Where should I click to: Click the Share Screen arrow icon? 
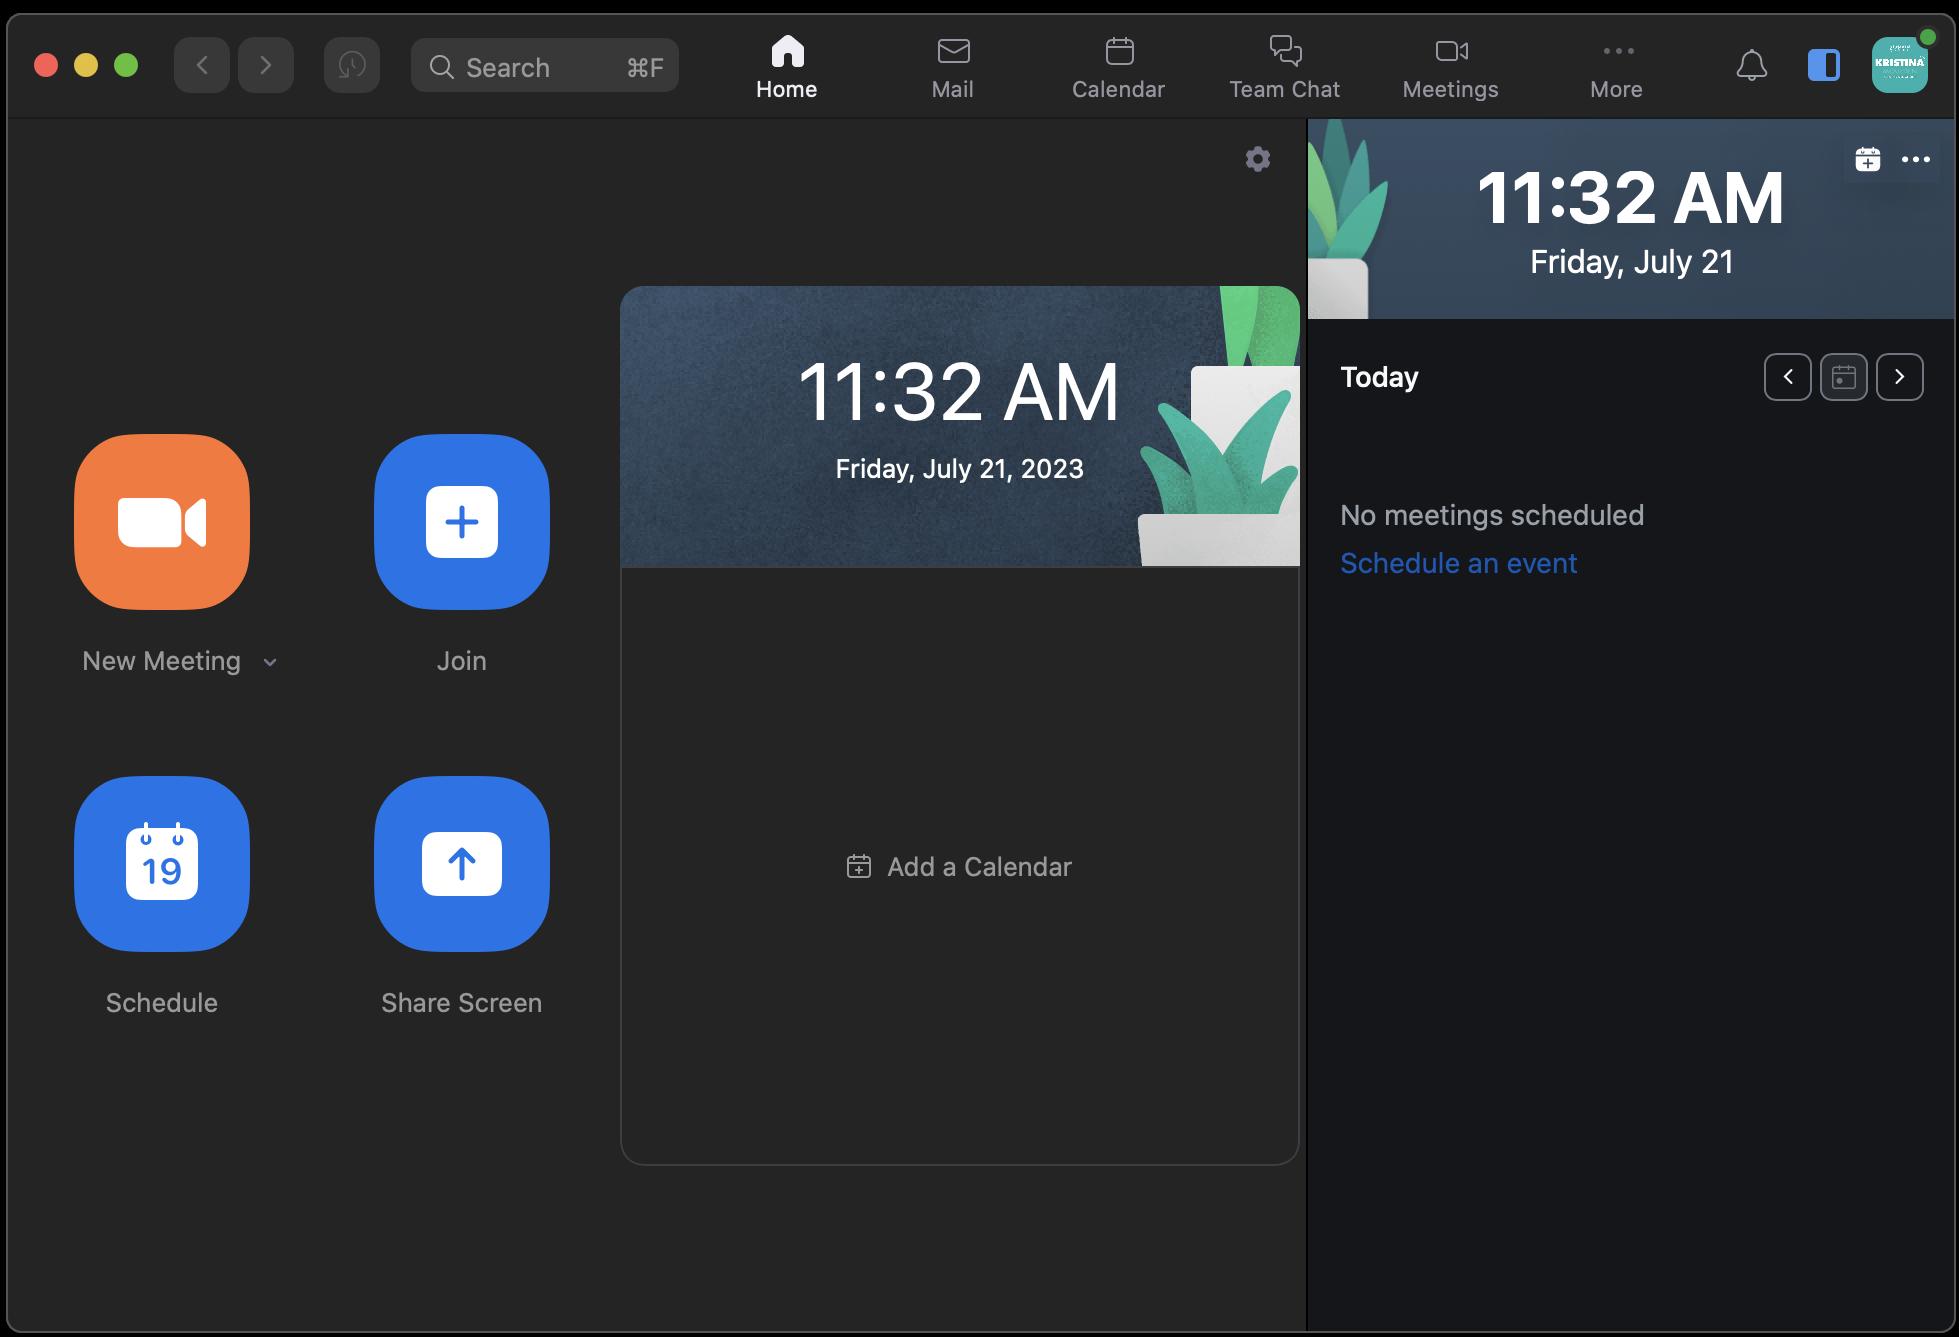pyautogui.click(x=461, y=863)
